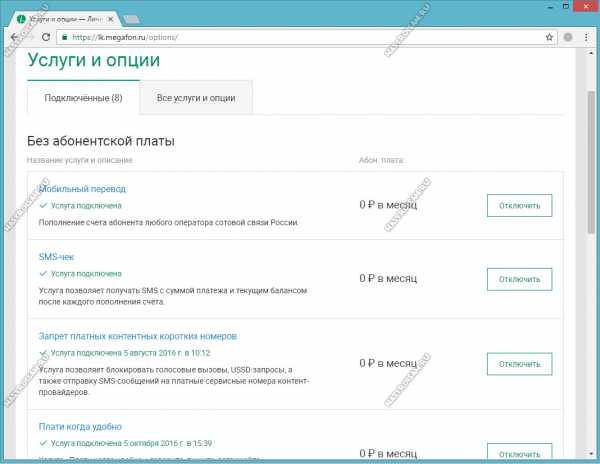Open Запрет платных контентных коротких номеров link
The width and height of the screenshot is (600, 464).
click(137, 336)
